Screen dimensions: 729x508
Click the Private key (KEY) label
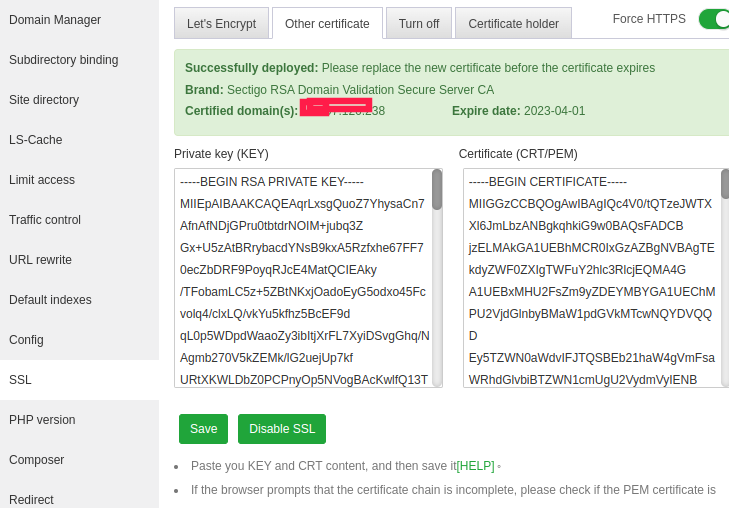pyautogui.click(x=221, y=154)
